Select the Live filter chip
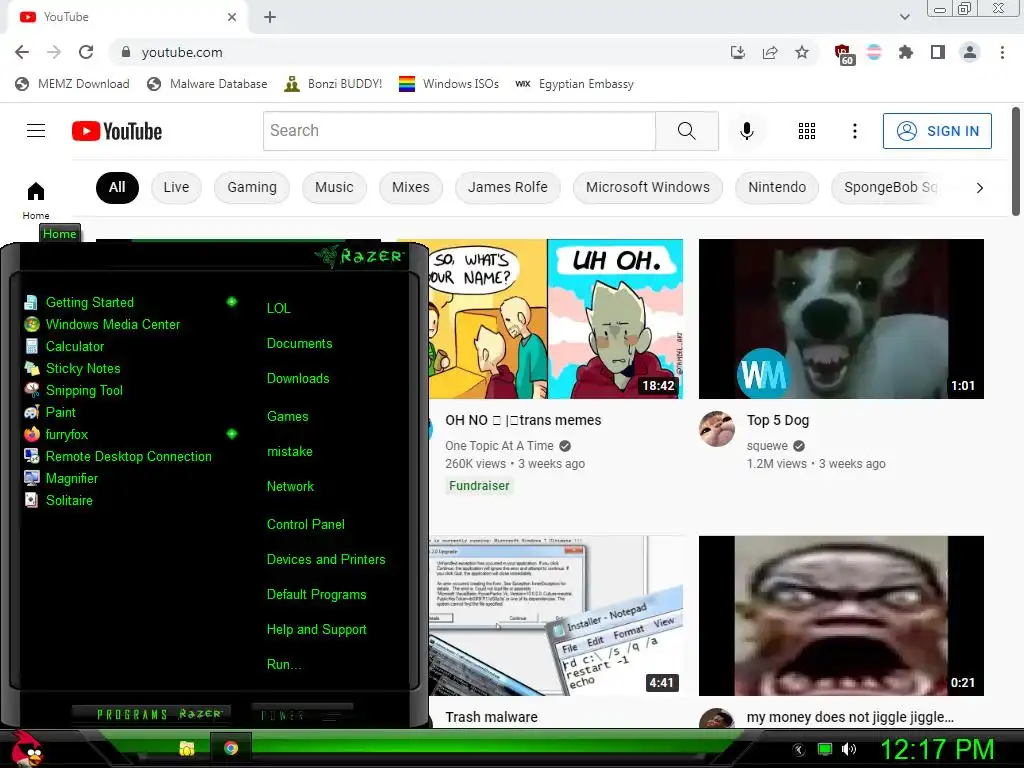 pos(176,187)
